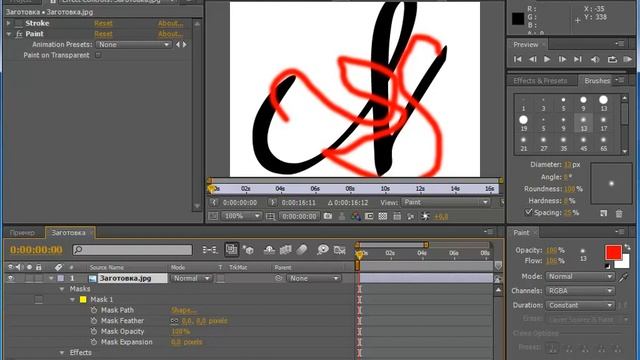
Task: Toggle the Mask Opacity stopwatch
Action: pos(94,331)
